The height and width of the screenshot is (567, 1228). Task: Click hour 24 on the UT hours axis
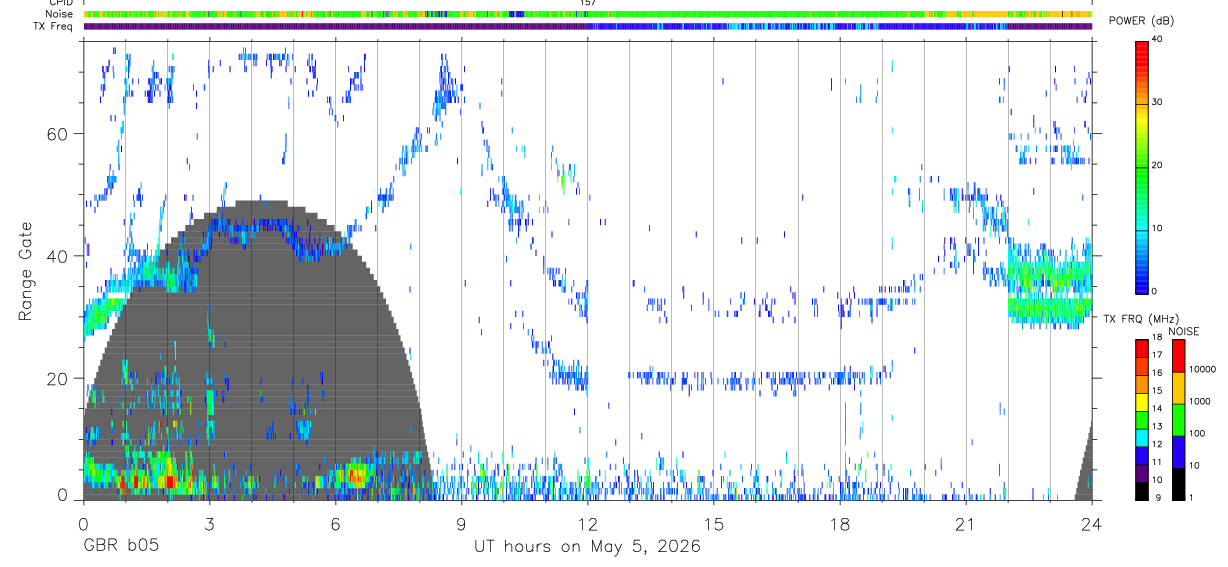(x=1091, y=523)
